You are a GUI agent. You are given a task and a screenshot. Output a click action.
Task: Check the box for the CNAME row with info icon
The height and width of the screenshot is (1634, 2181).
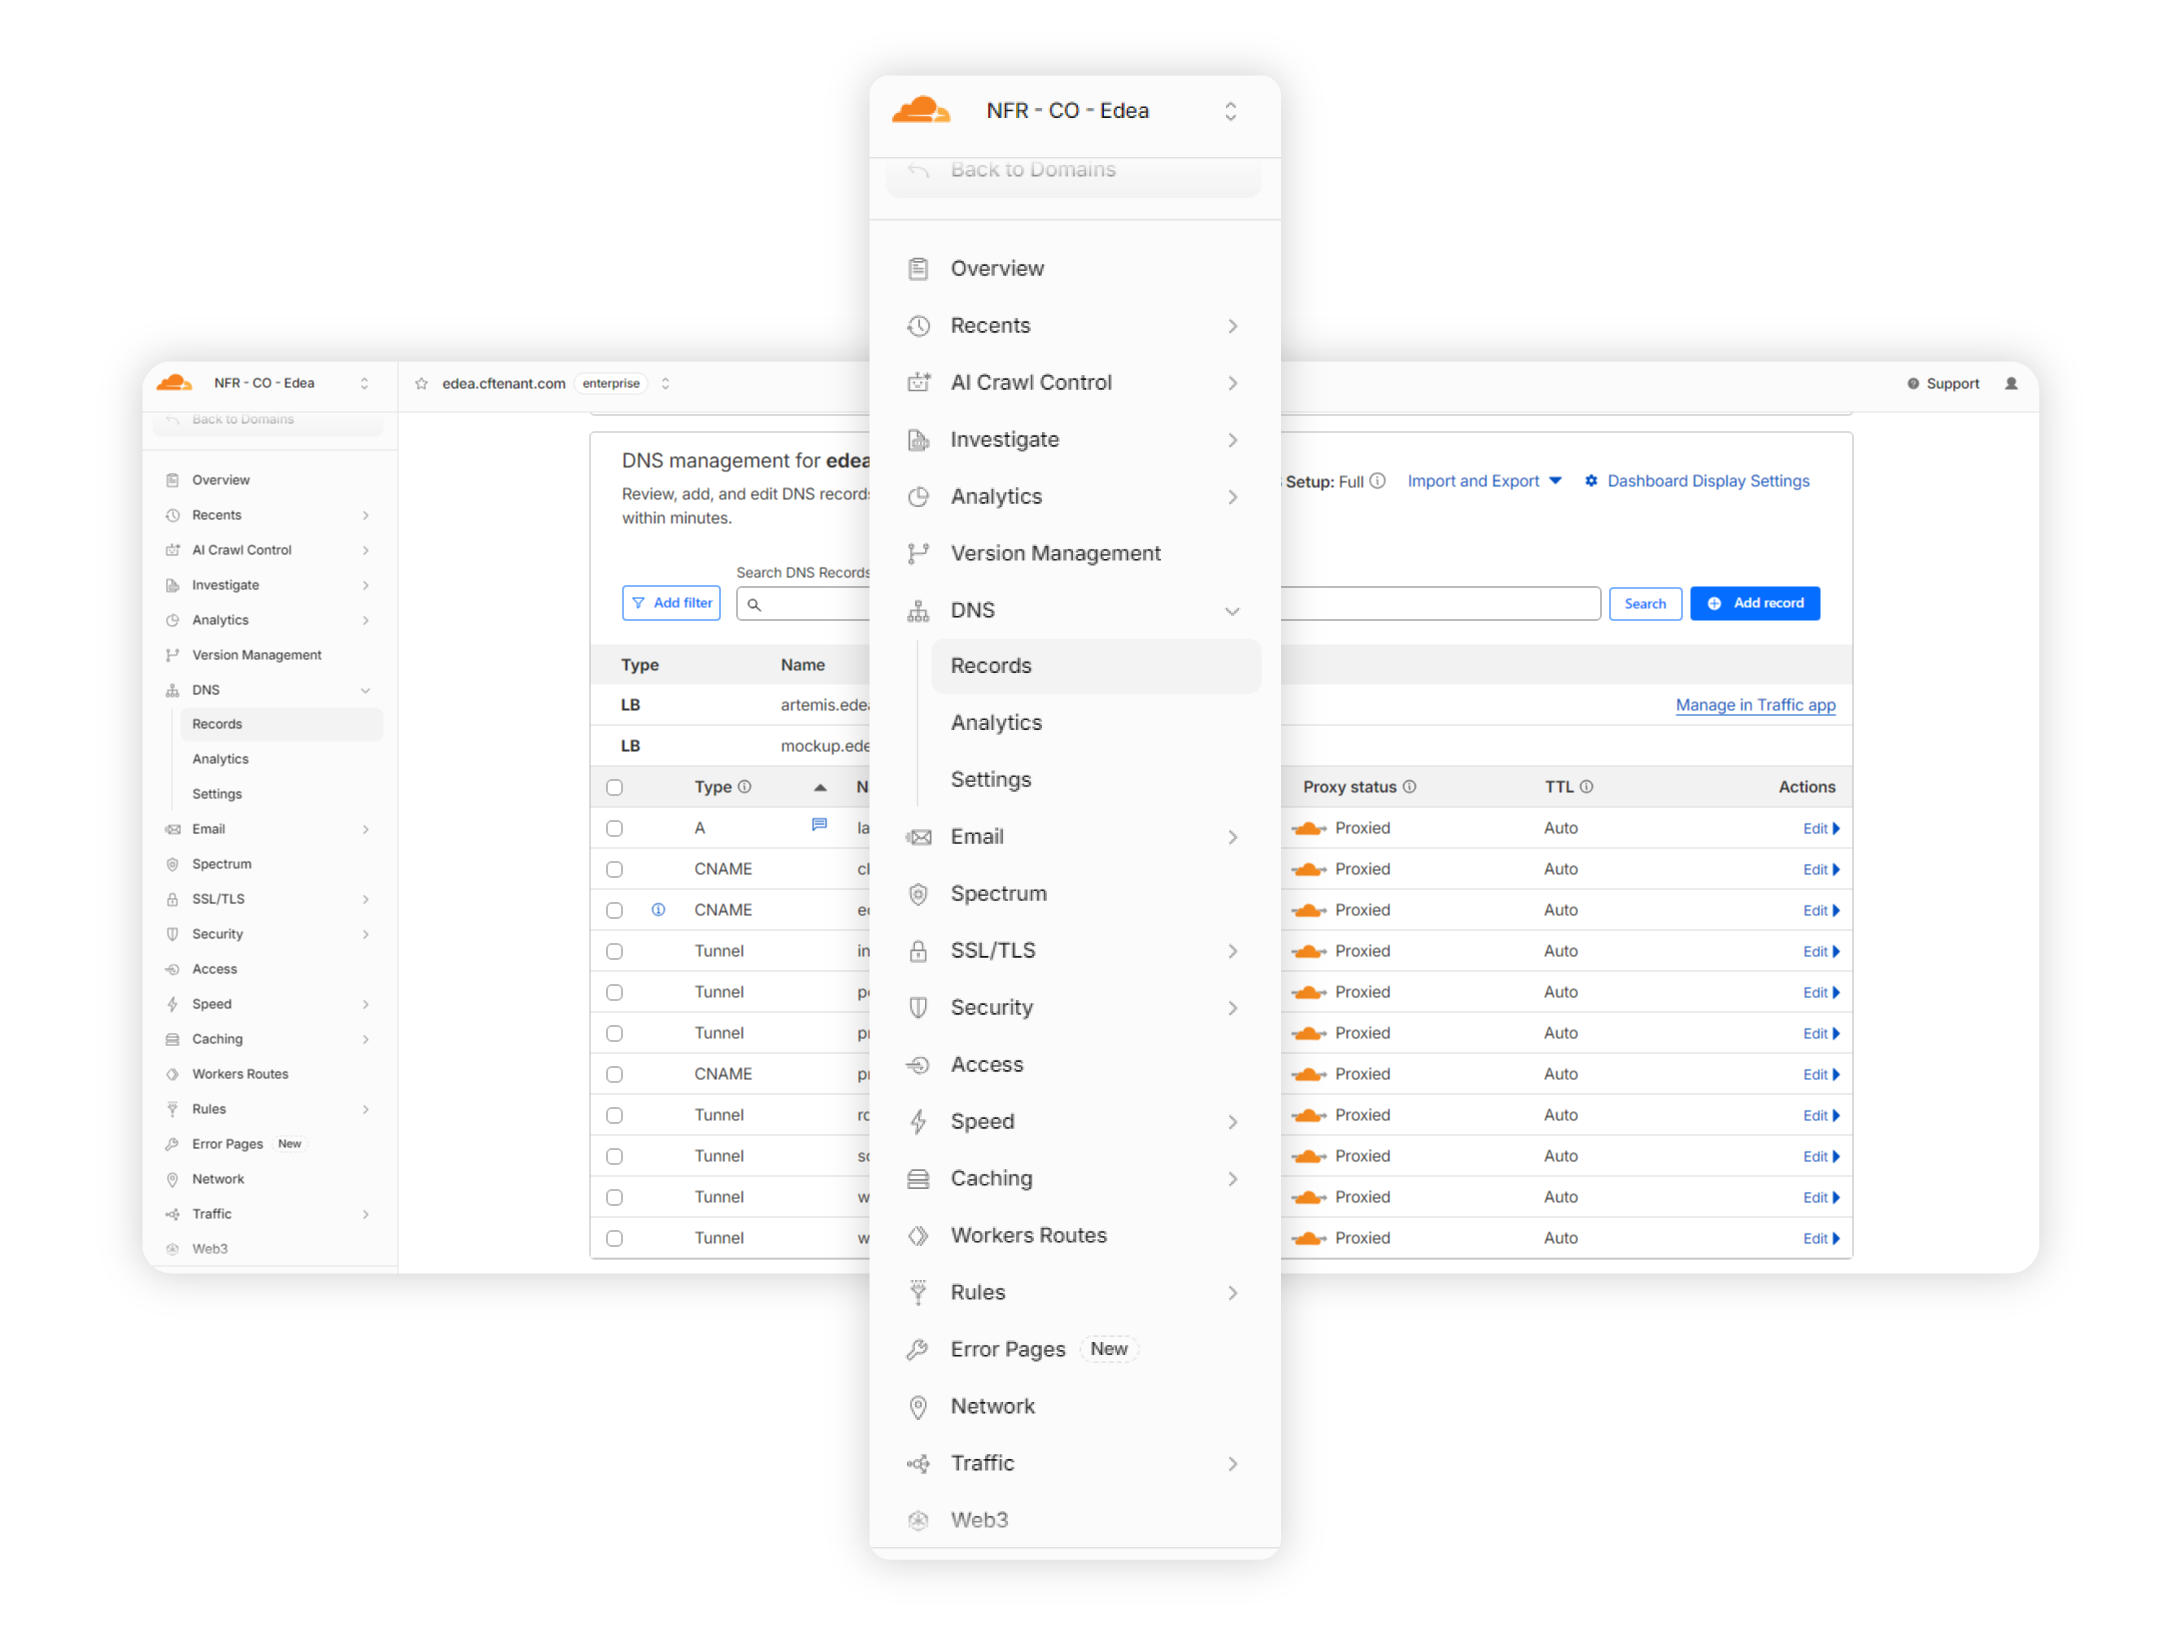coord(615,911)
